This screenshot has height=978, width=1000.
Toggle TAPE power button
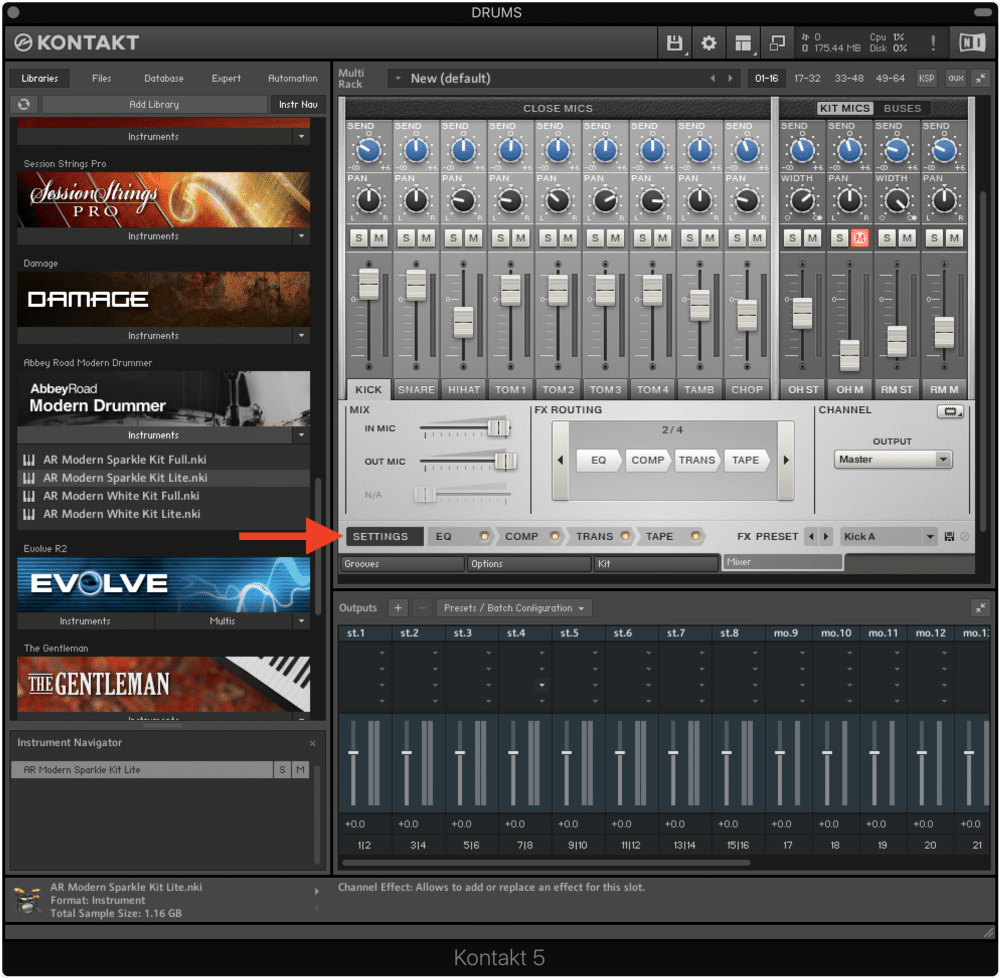pos(696,537)
